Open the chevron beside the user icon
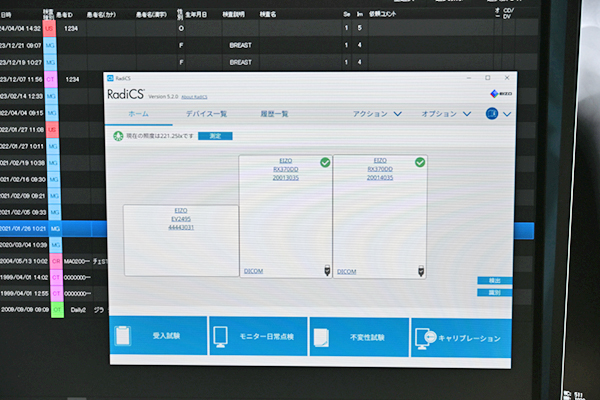Image resolution: width=600 pixels, height=400 pixels. coord(507,115)
